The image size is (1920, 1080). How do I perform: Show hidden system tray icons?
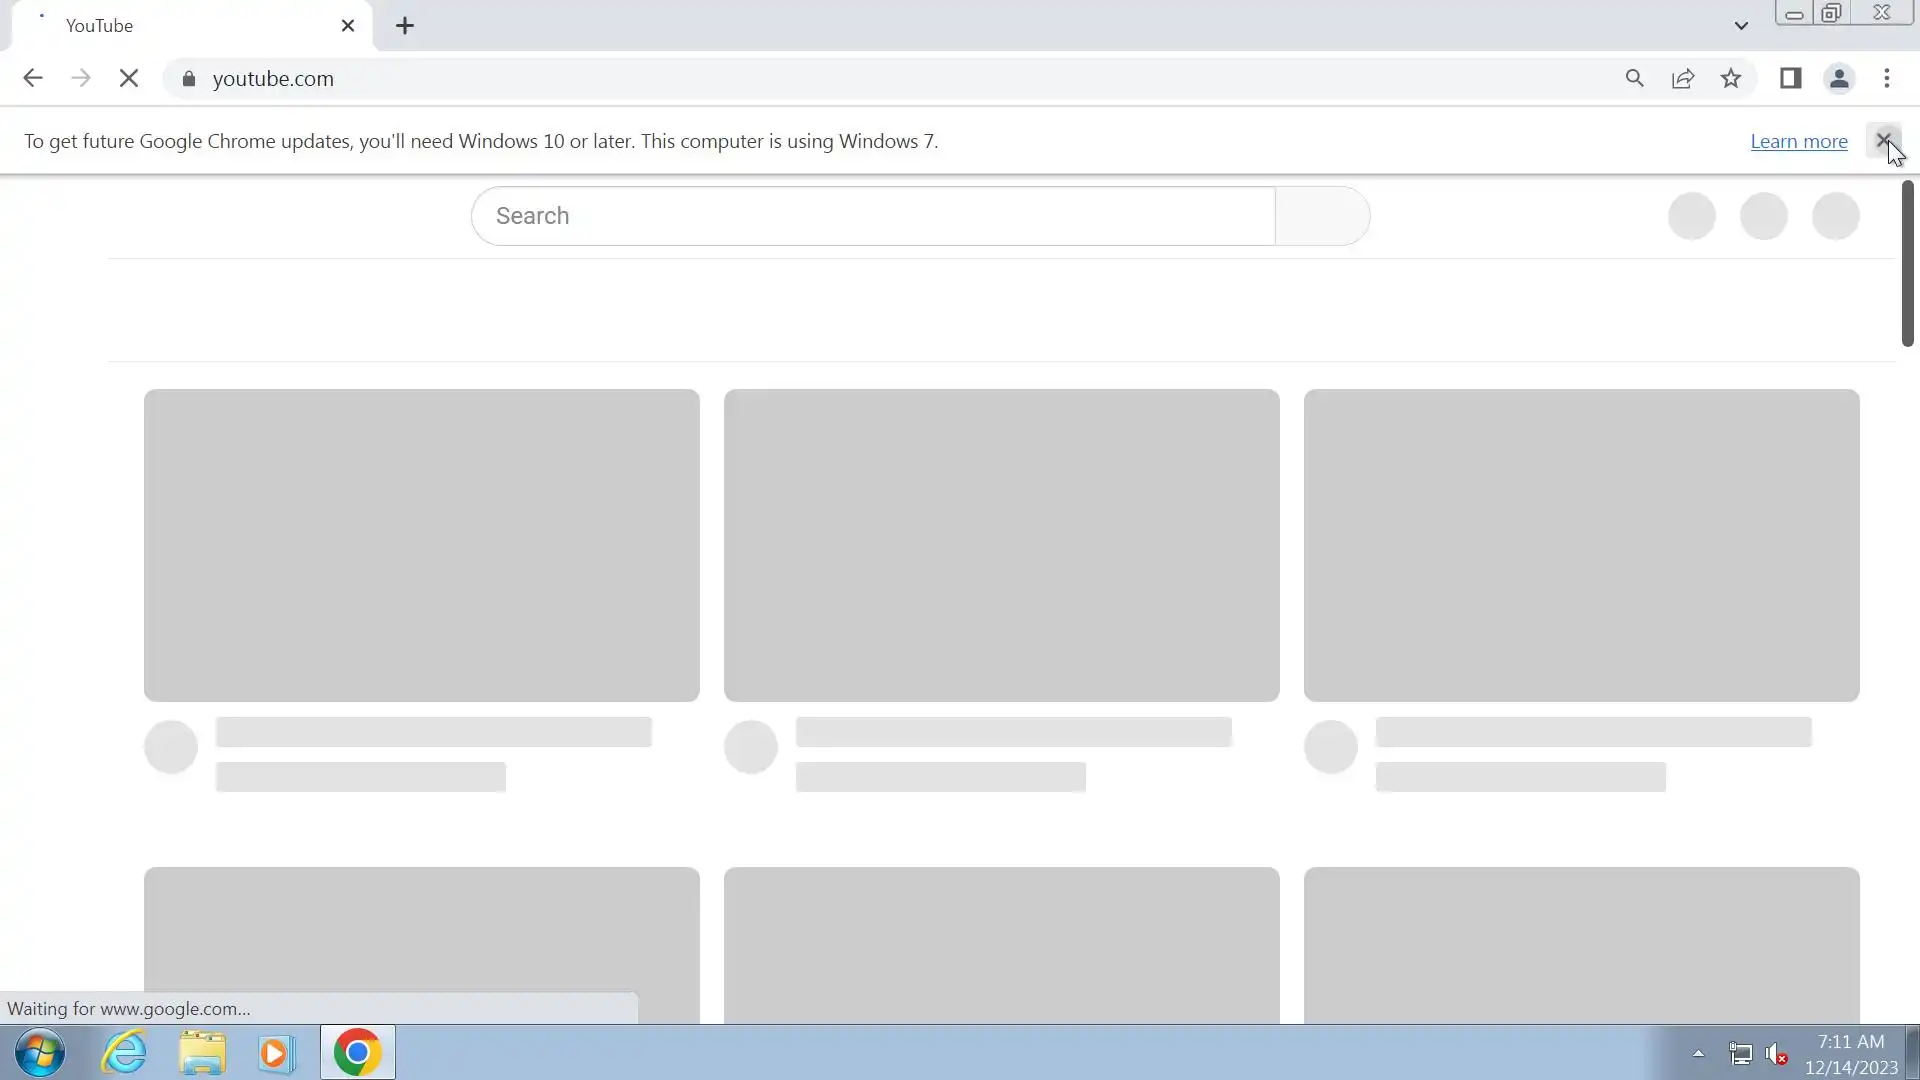point(1698,1053)
